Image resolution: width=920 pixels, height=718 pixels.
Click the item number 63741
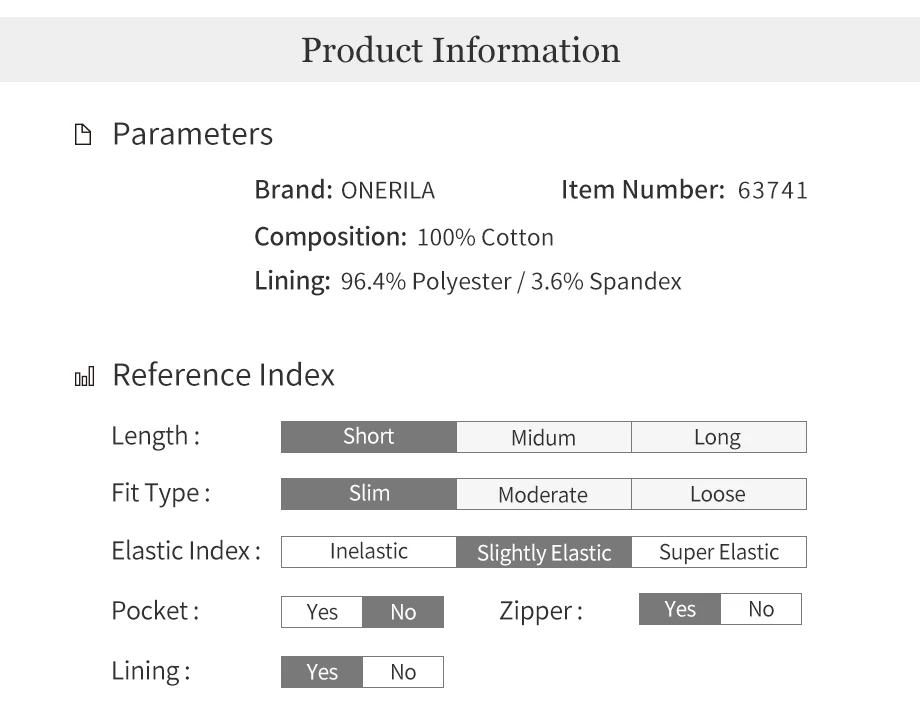pyautogui.click(x=772, y=191)
